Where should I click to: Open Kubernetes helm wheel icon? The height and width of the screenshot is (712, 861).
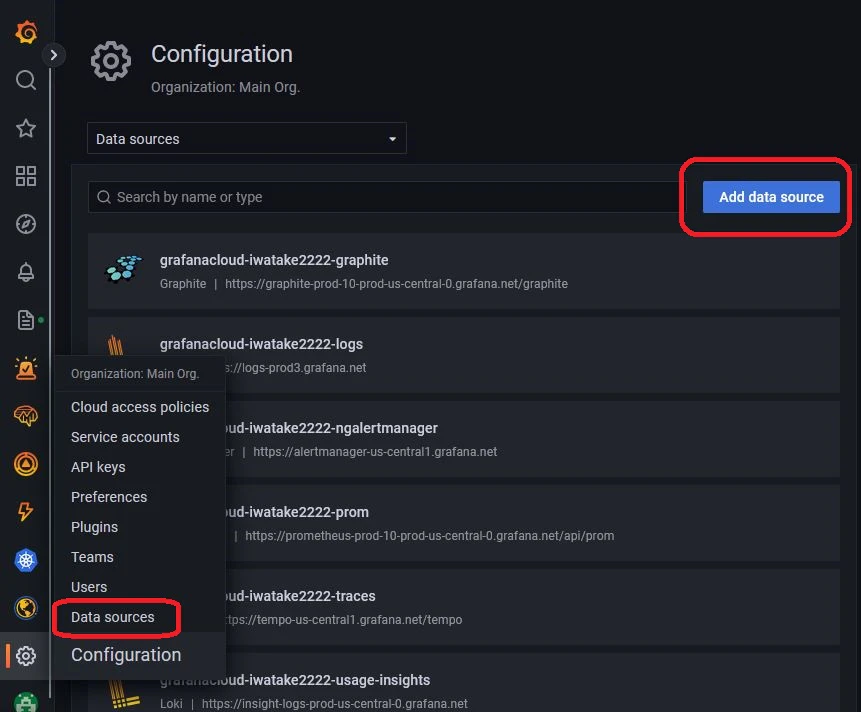26,560
